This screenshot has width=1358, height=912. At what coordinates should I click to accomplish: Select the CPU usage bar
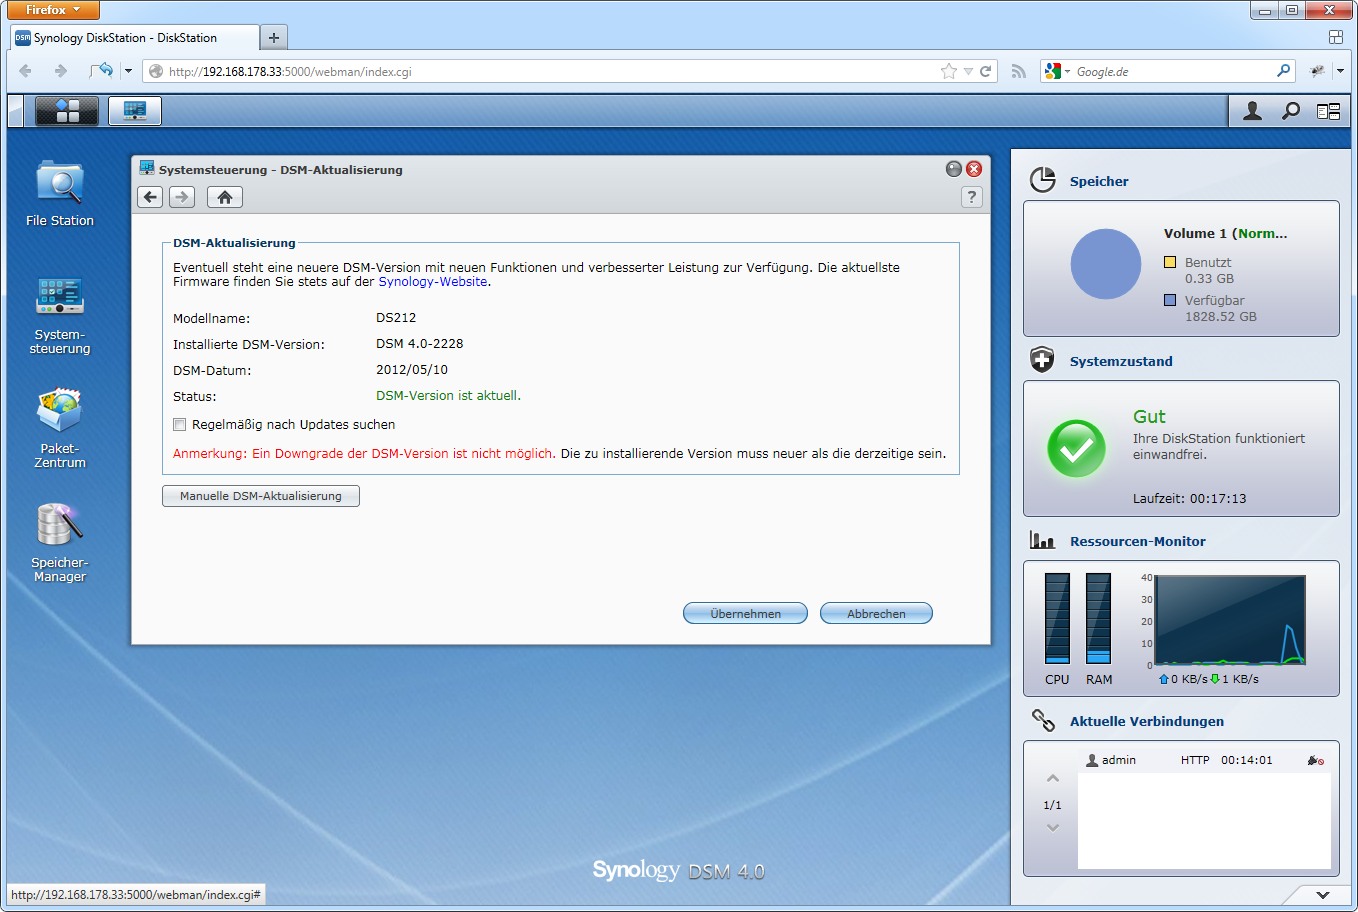(1057, 618)
